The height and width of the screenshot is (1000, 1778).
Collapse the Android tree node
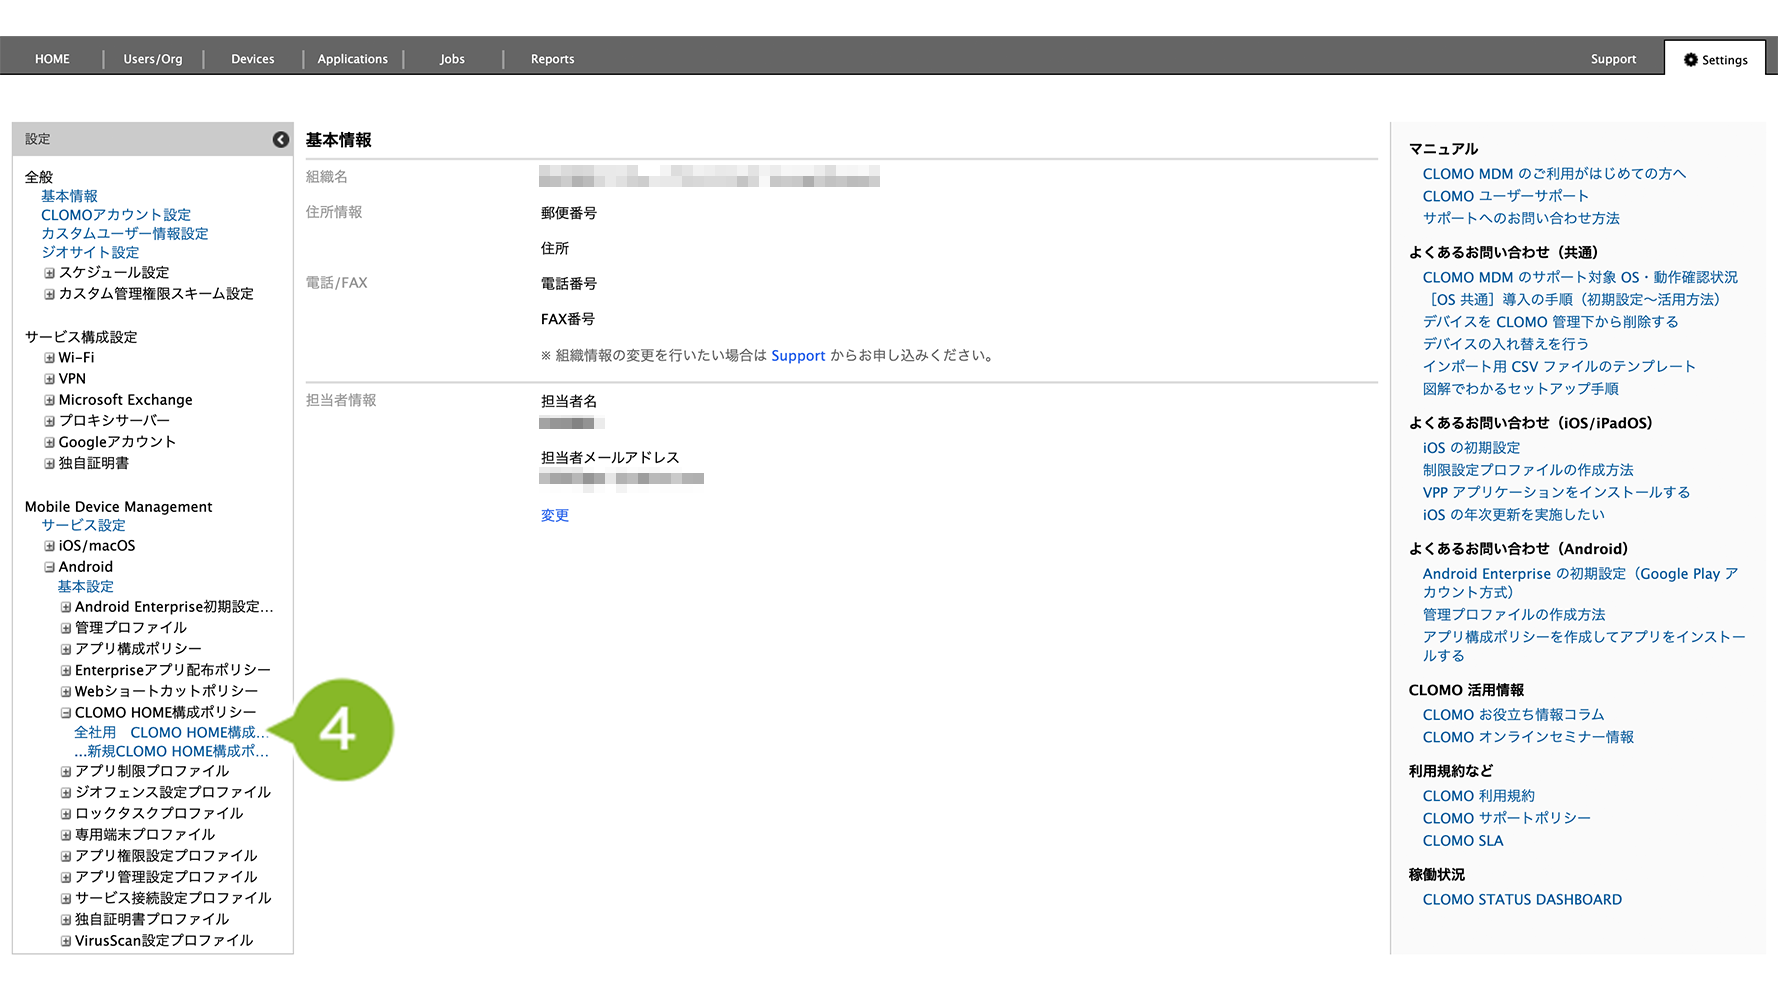point(49,567)
